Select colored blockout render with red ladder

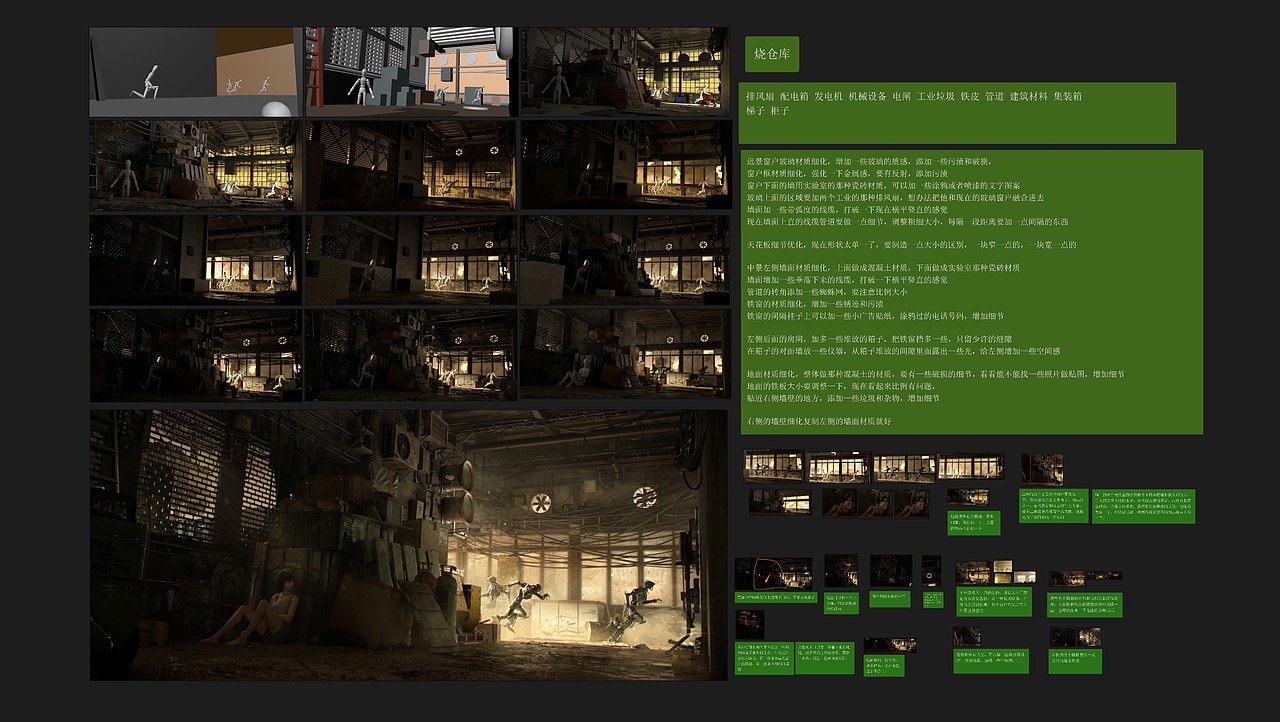point(411,72)
